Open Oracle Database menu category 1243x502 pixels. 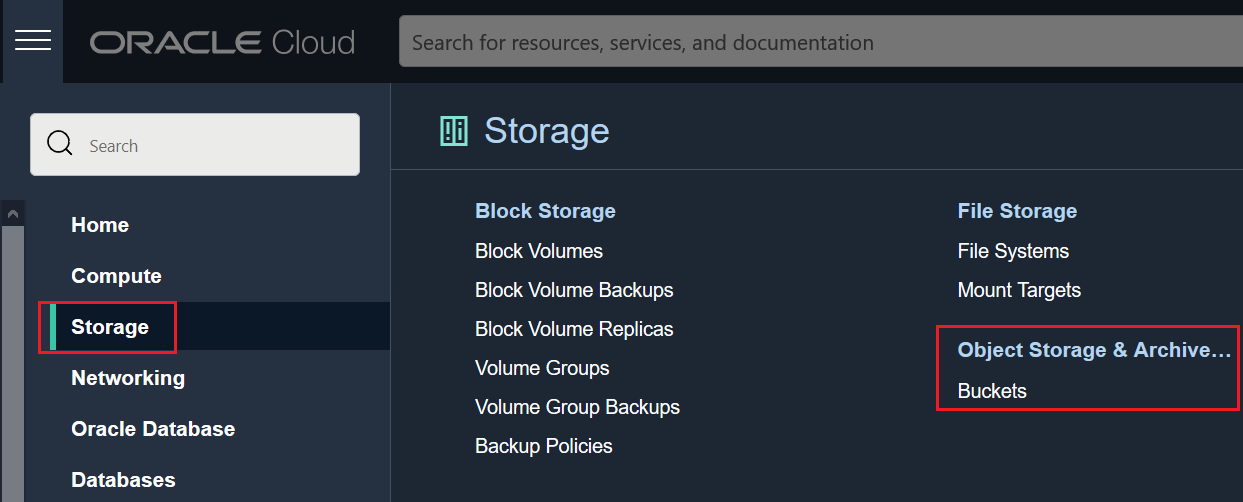click(x=153, y=429)
